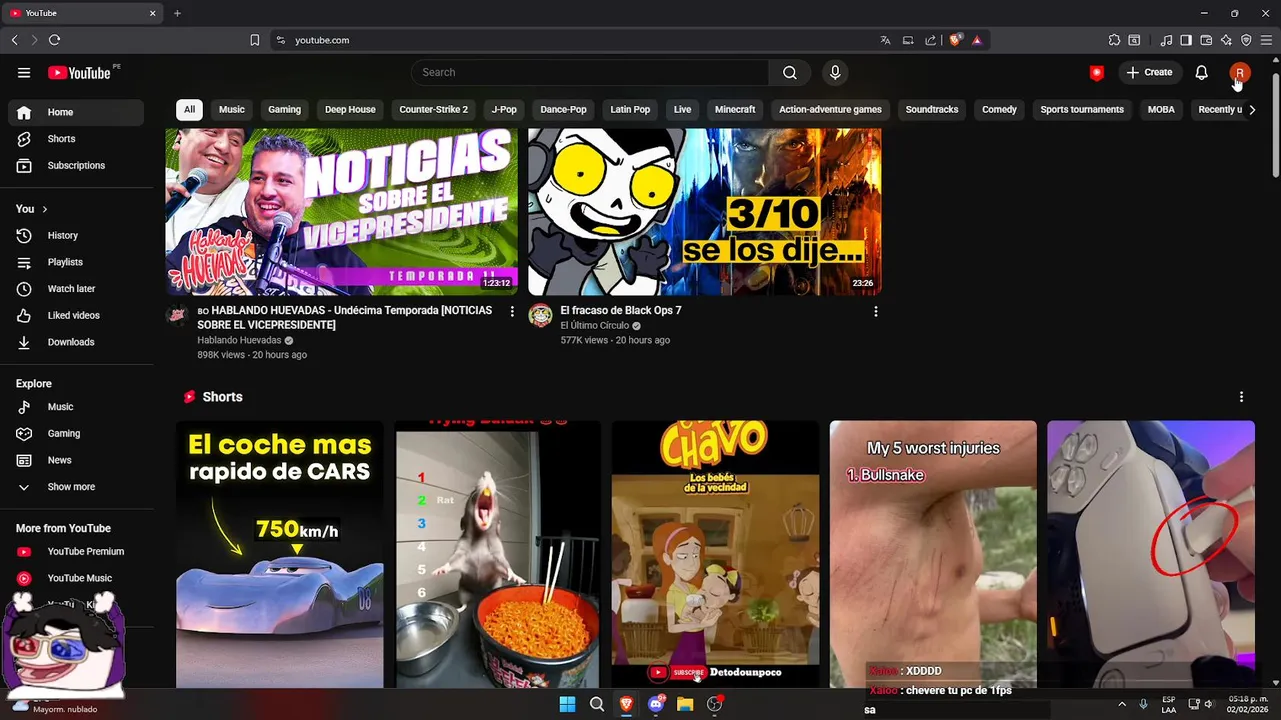Open the browser extensions puzzle icon
This screenshot has height=720, width=1281.
coord(1114,40)
